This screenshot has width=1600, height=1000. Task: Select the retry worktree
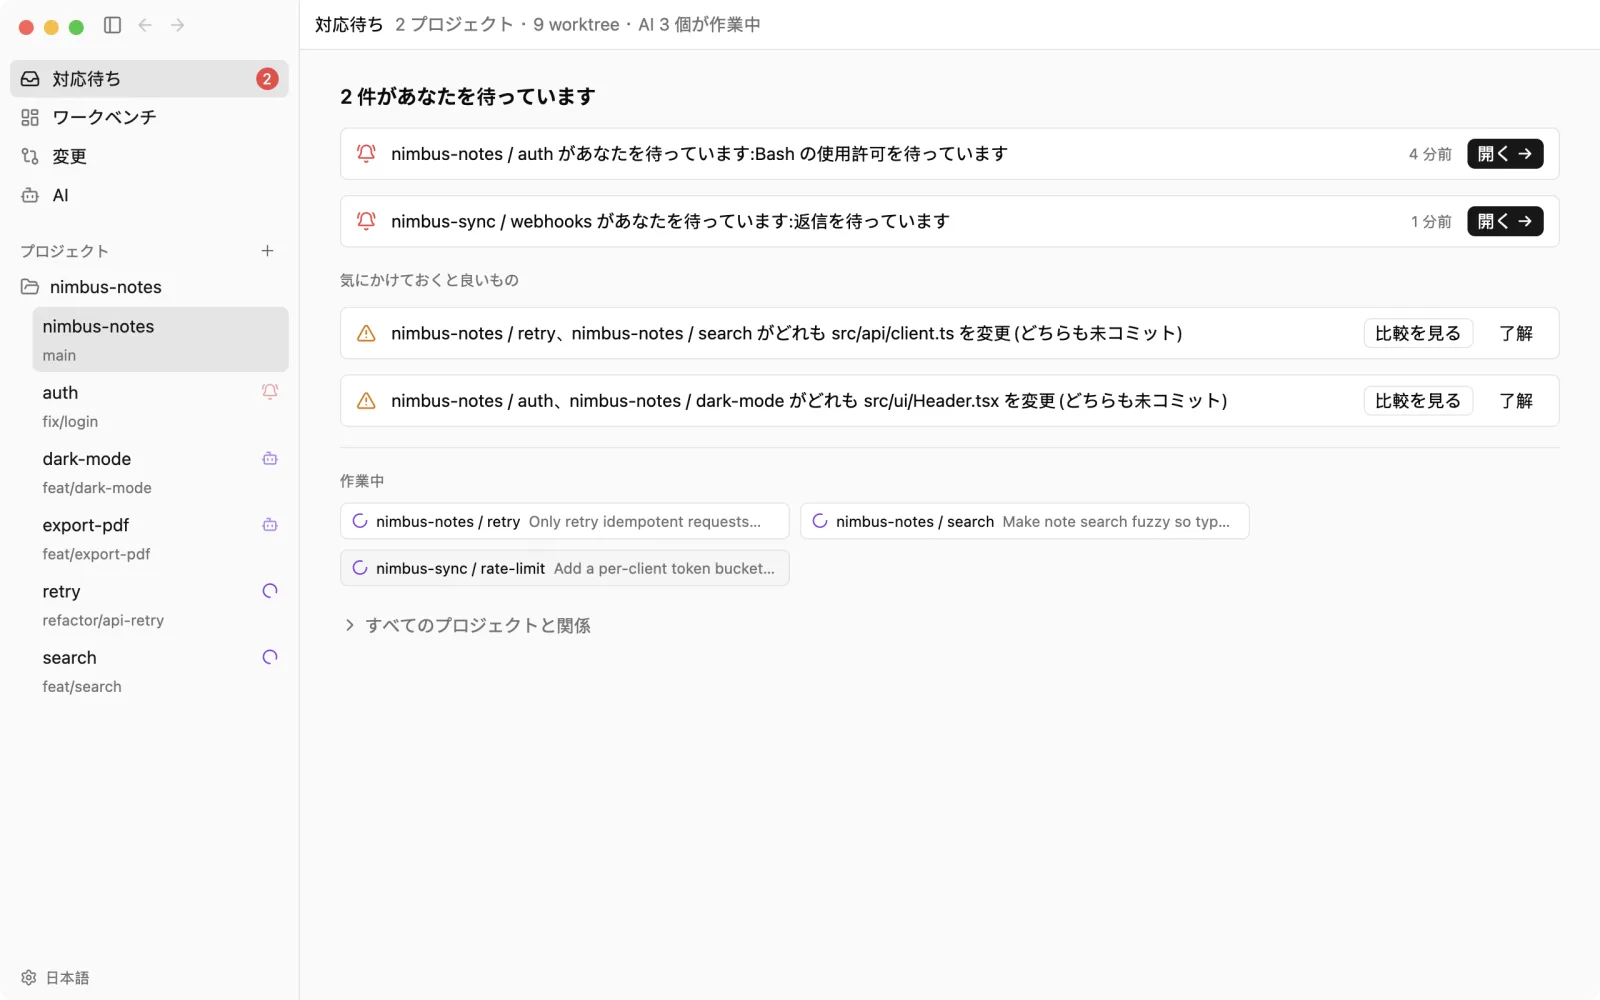pos(161,605)
